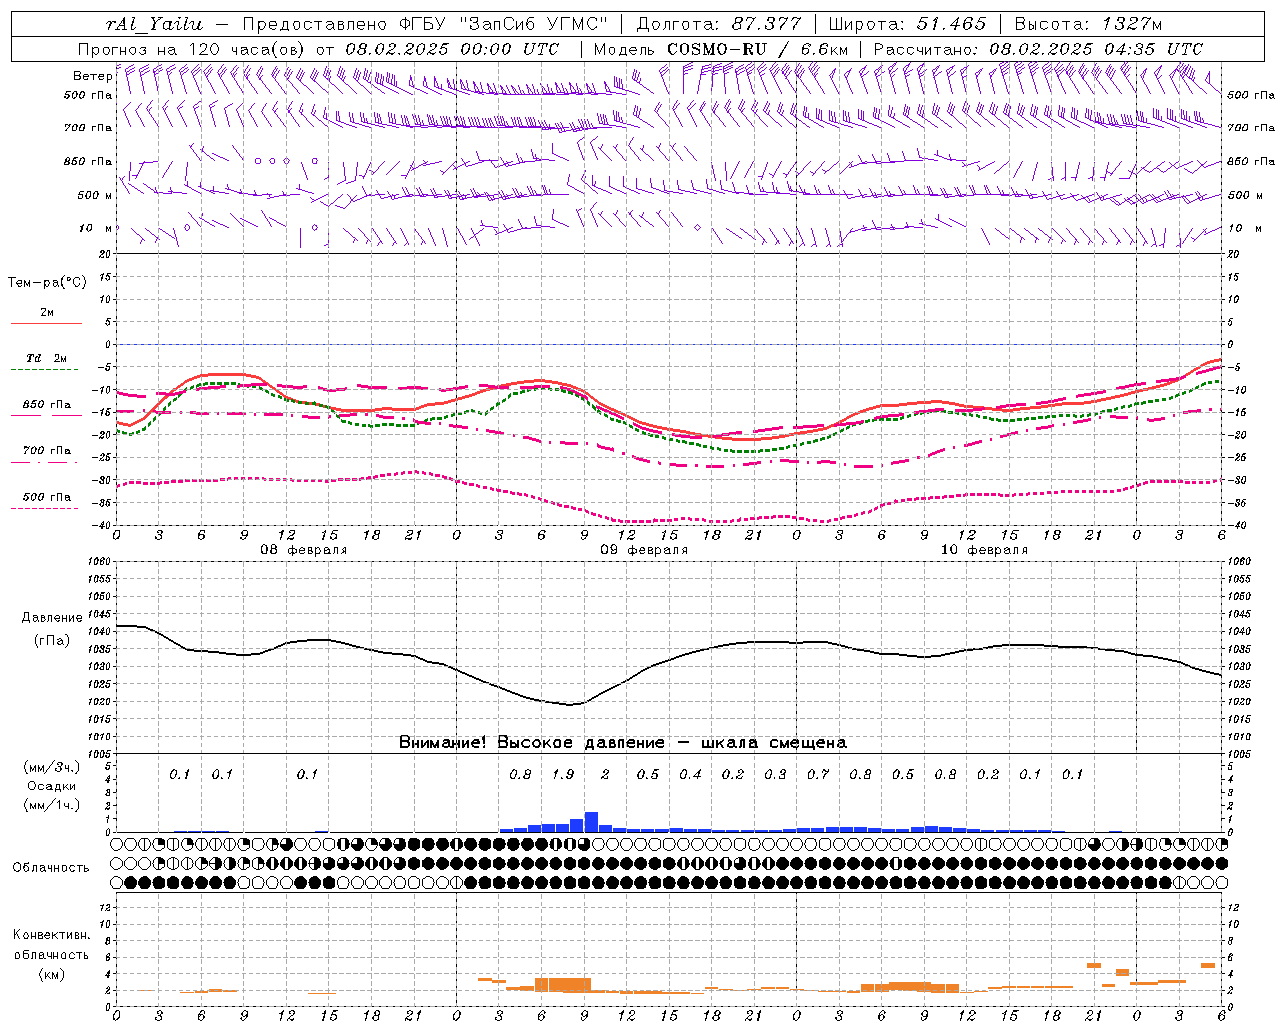
Task: Click the Прогноз на 120 часа(ов) text
Action: click(x=195, y=49)
